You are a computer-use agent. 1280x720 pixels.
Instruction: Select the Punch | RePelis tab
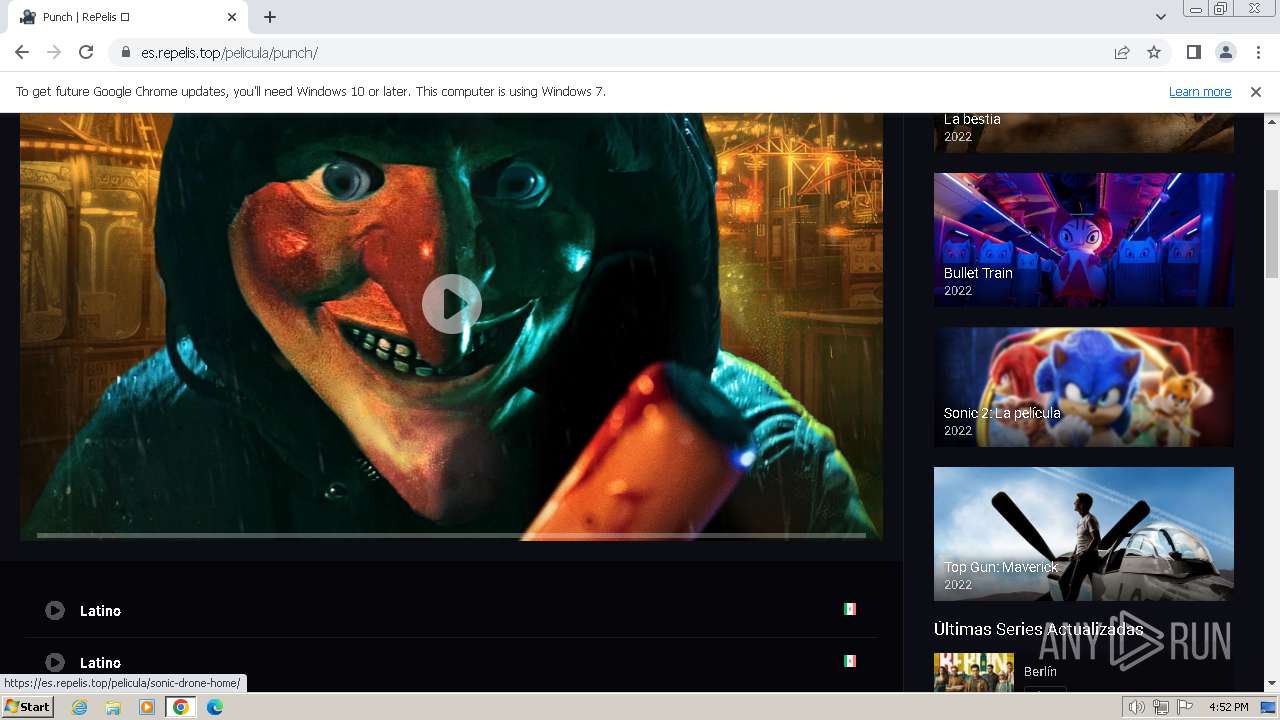point(130,17)
